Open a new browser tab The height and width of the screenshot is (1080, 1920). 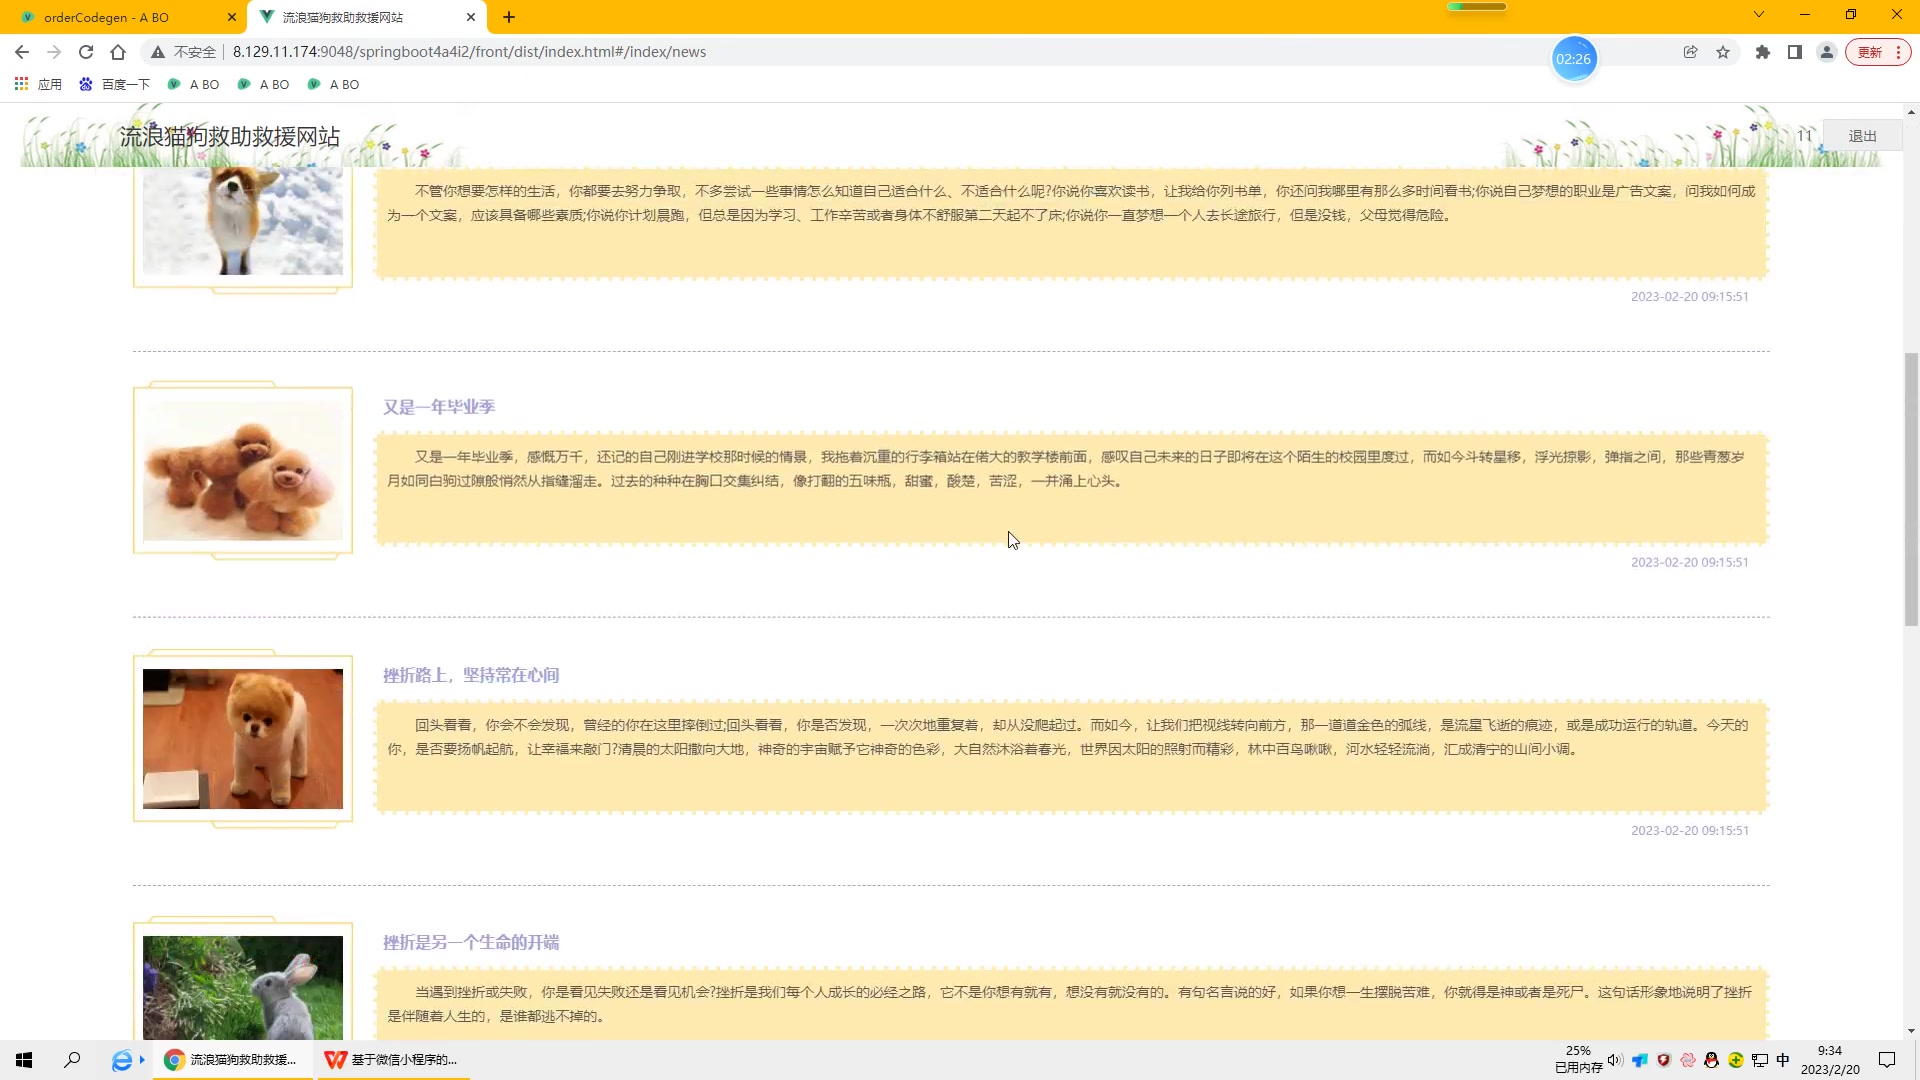pyautogui.click(x=509, y=17)
